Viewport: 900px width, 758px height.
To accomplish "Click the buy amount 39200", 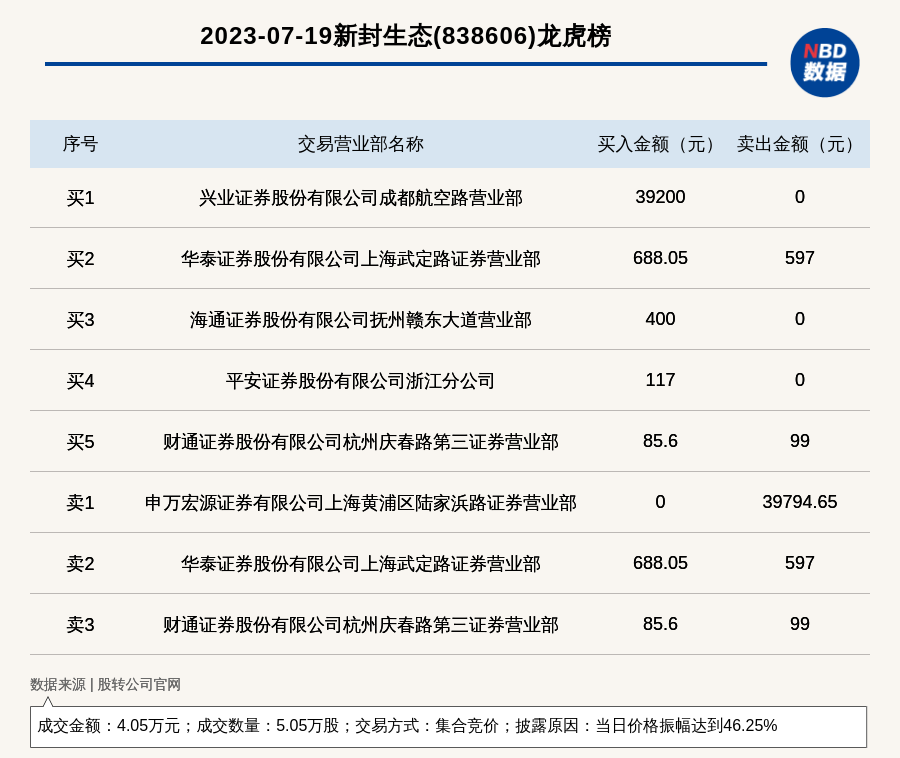I will point(660,197).
